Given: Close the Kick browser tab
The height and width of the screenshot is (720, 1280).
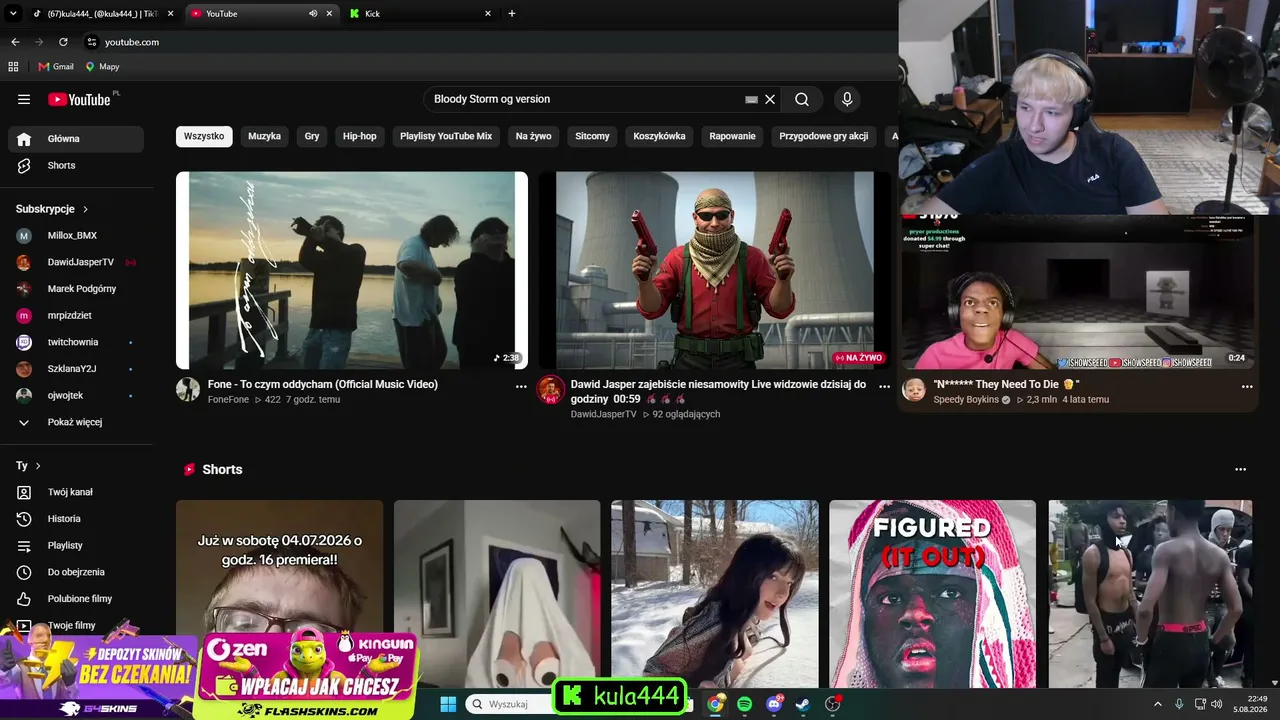Looking at the screenshot, I should click(x=488, y=14).
